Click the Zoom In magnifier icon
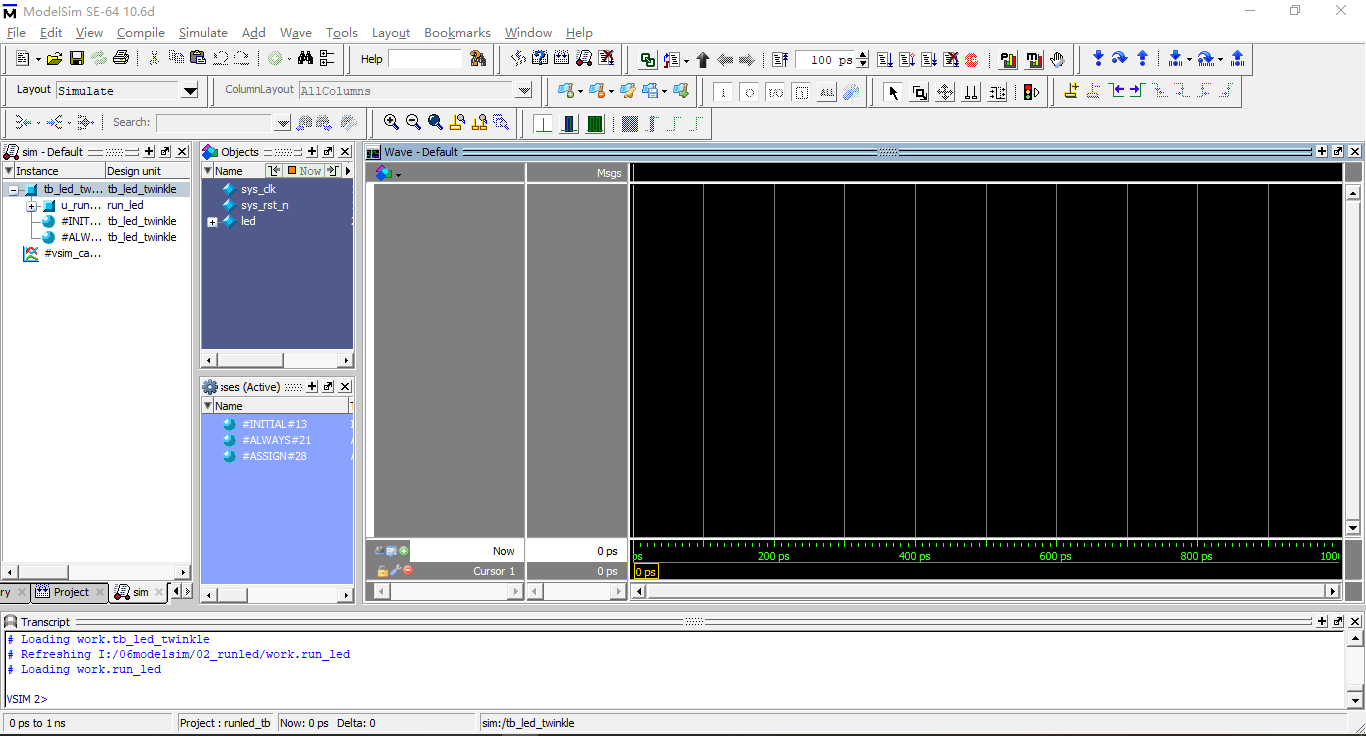The width and height of the screenshot is (1366, 736). pos(391,122)
